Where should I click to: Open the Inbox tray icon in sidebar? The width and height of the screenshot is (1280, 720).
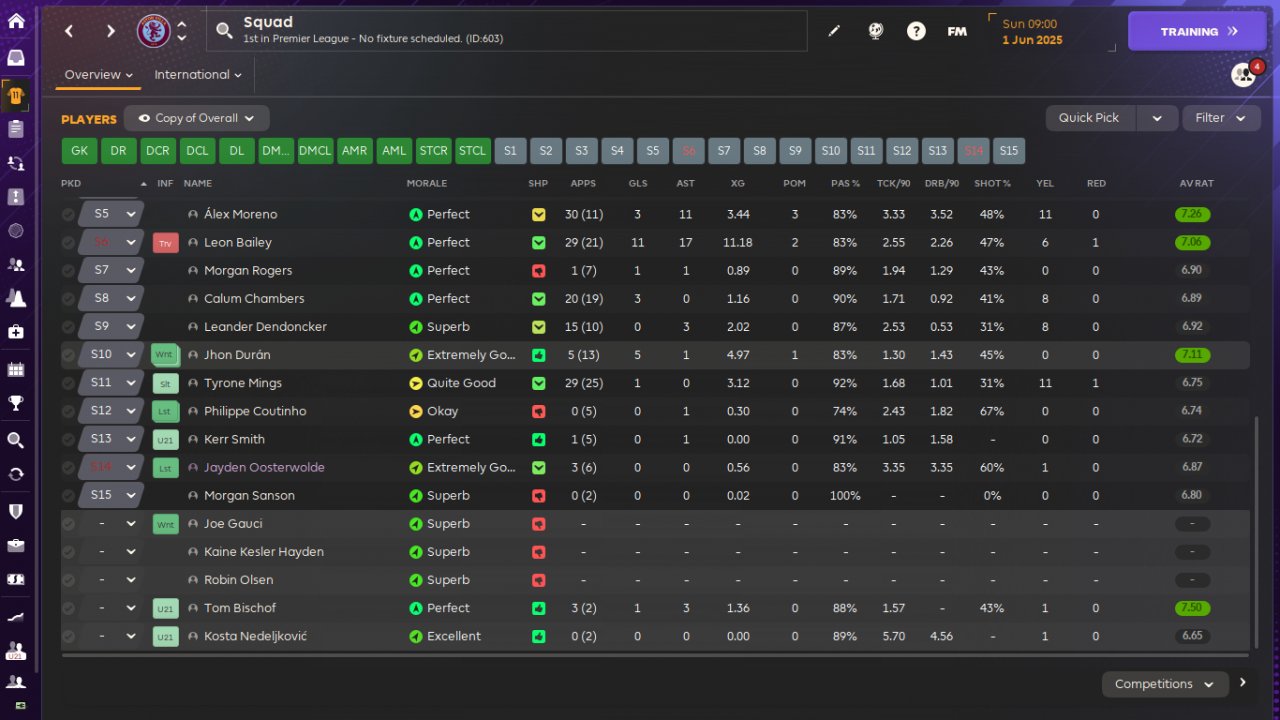coord(16,57)
